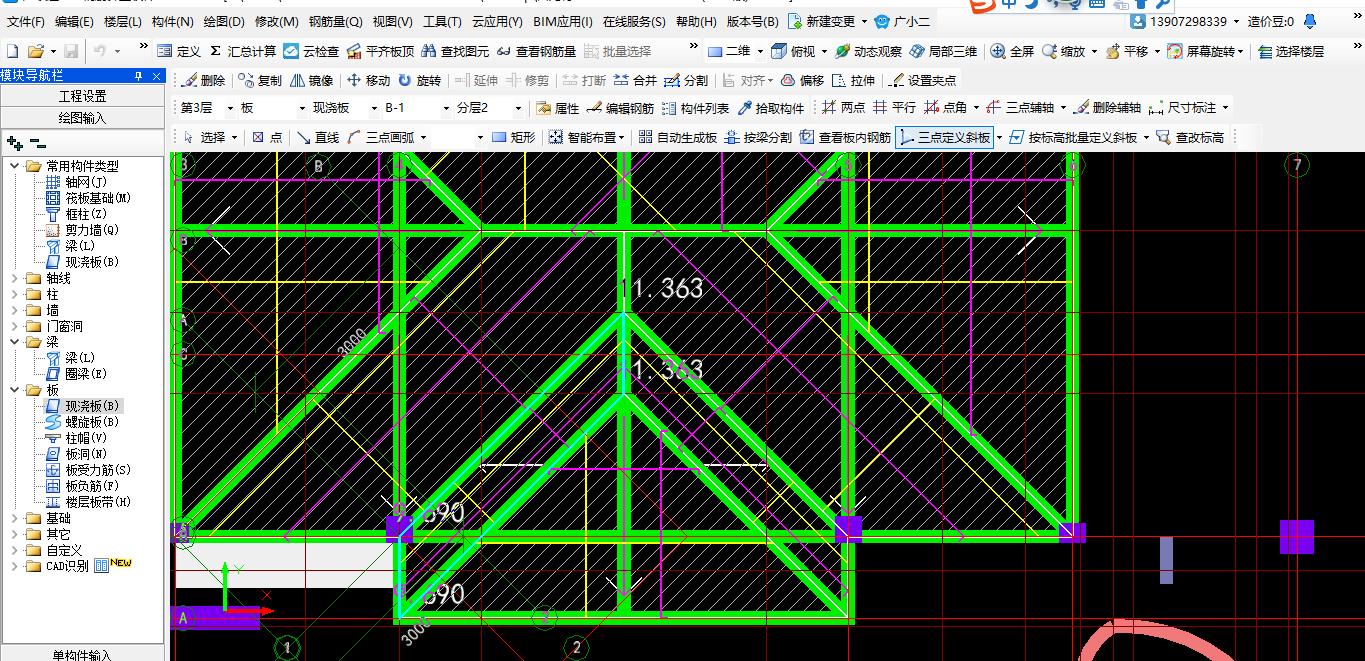Image resolution: width=1365 pixels, height=661 pixels.
Task: Click the 单构件输入 button
Action: [82, 654]
